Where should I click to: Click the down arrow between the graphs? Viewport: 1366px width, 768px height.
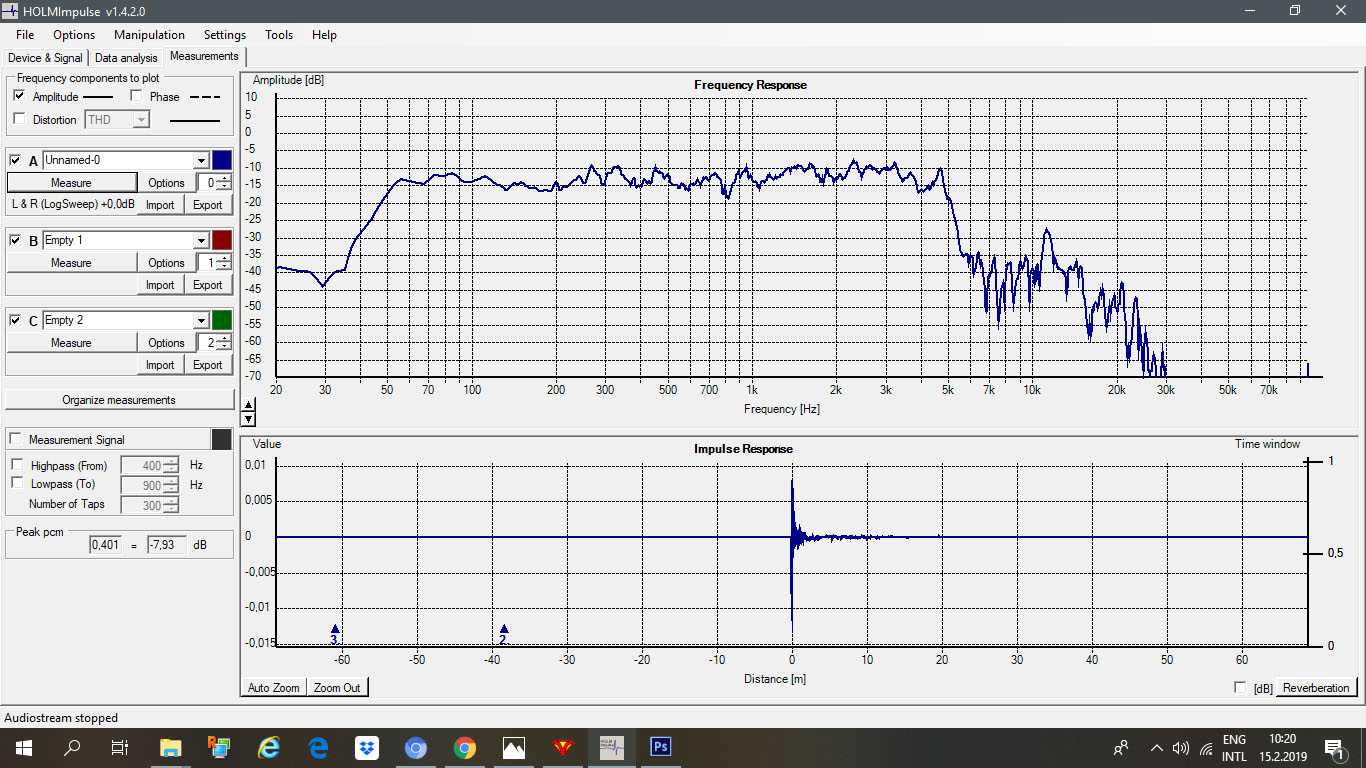tap(249, 418)
